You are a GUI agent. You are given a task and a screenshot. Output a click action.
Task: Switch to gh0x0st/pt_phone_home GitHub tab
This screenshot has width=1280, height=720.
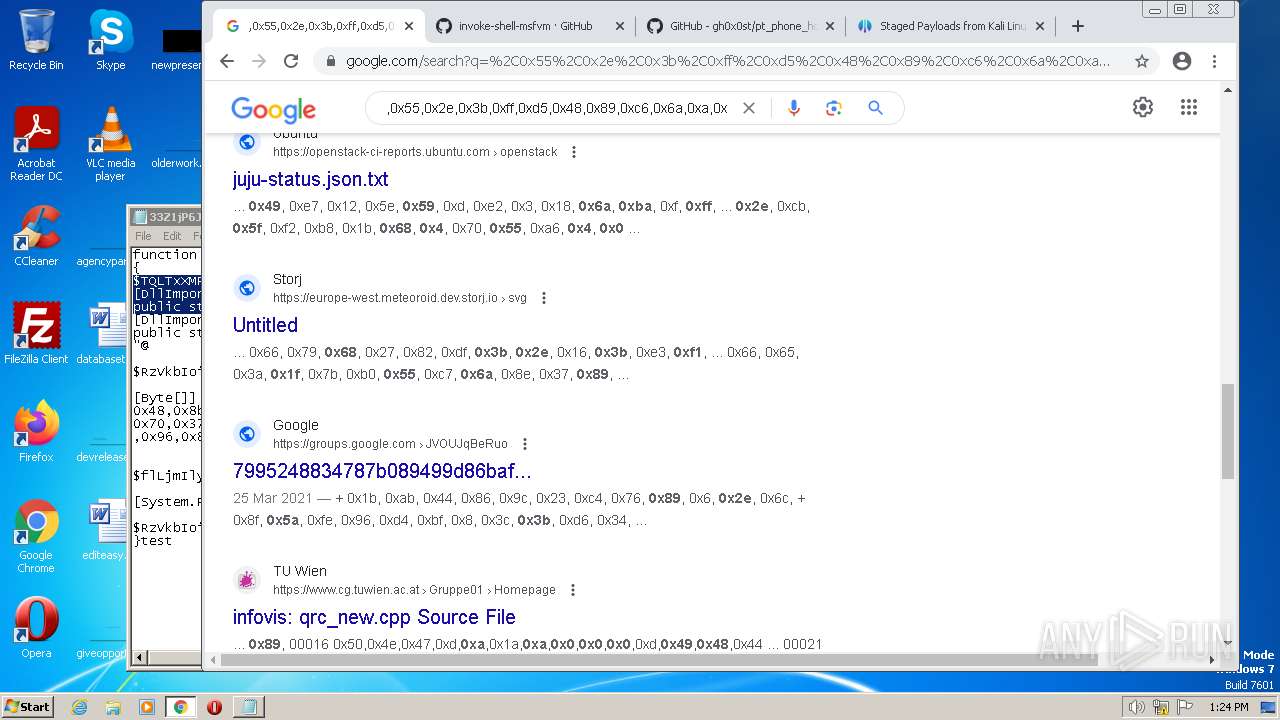pos(740,26)
